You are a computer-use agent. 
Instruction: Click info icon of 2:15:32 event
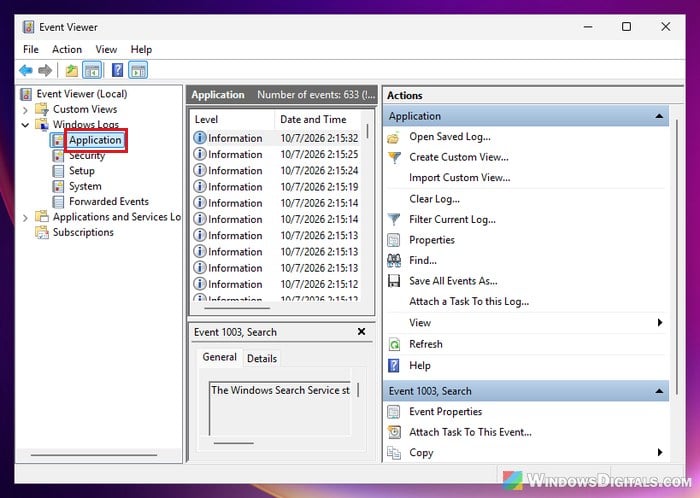200,138
